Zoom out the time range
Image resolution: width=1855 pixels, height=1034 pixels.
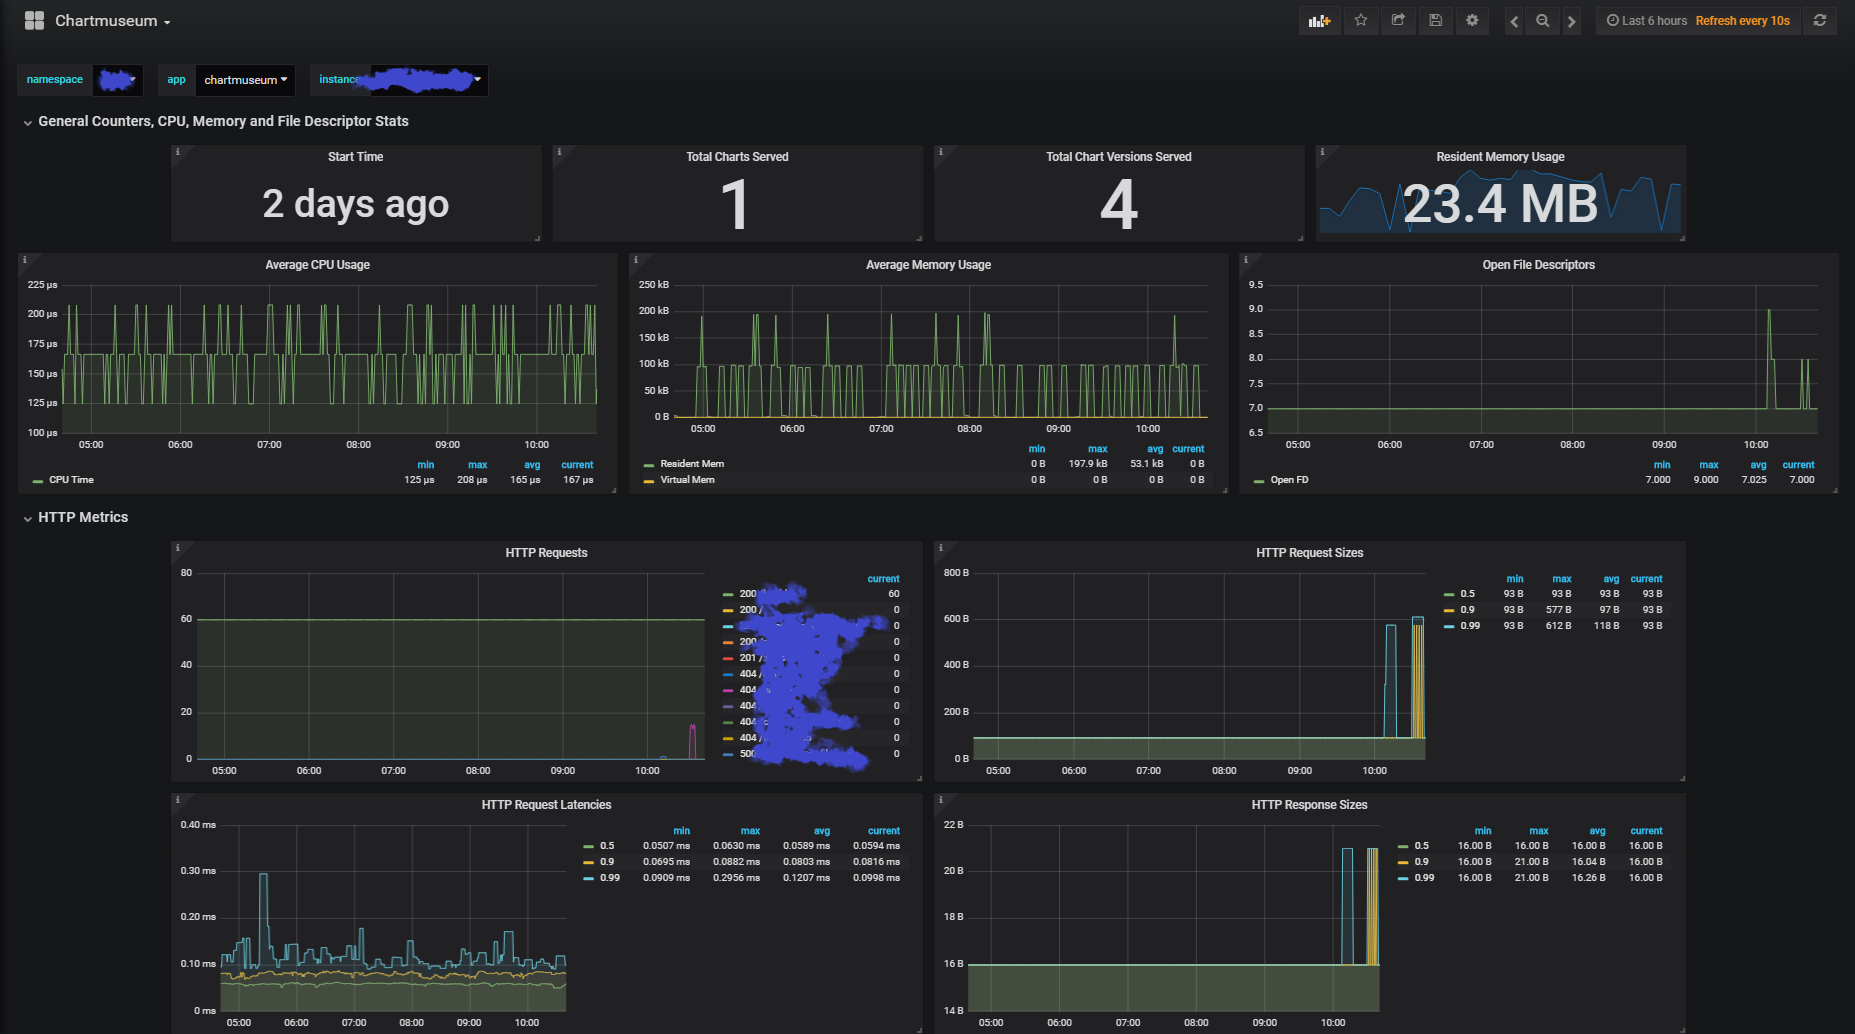pyautogui.click(x=1543, y=21)
